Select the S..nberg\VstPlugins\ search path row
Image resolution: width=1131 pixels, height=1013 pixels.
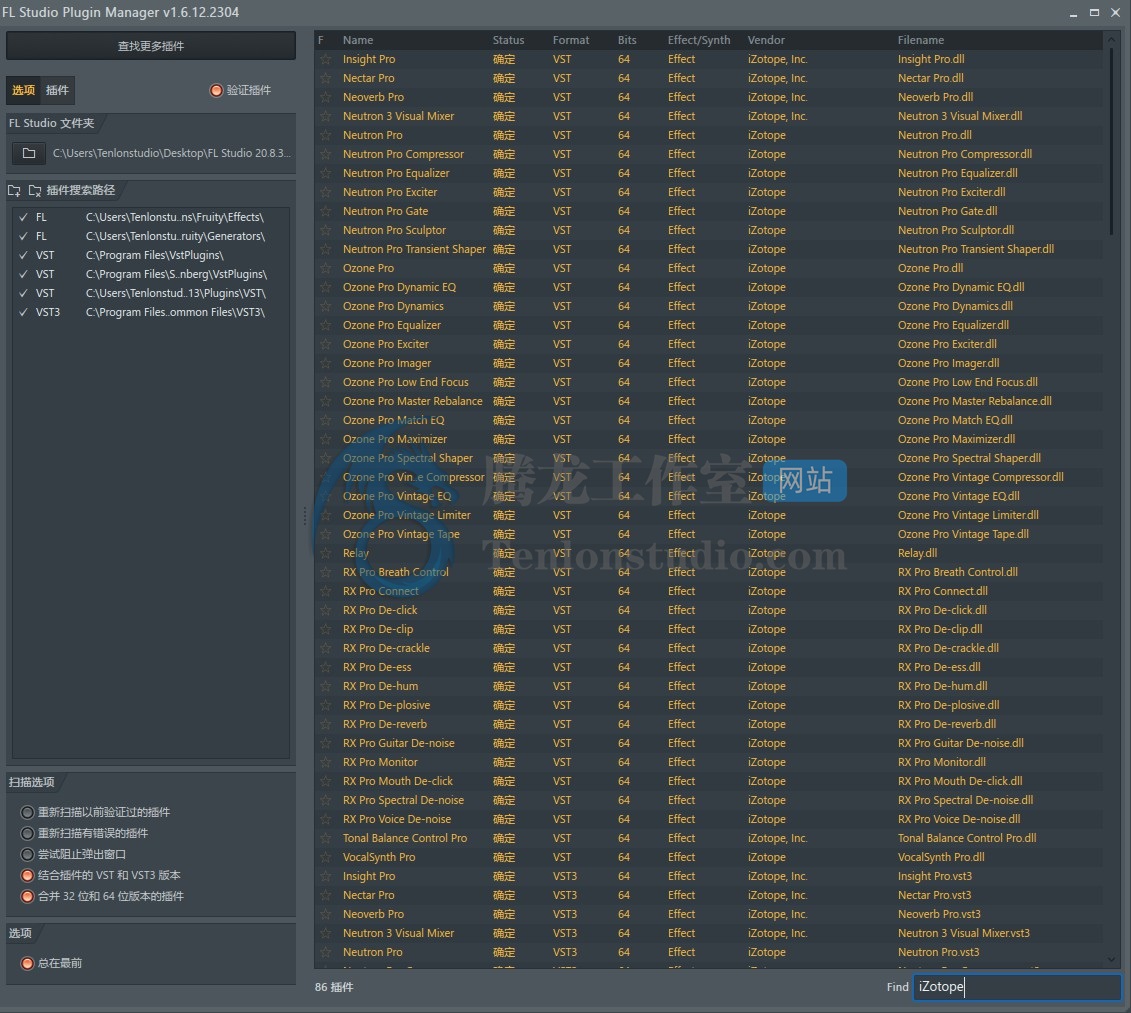point(151,274)
